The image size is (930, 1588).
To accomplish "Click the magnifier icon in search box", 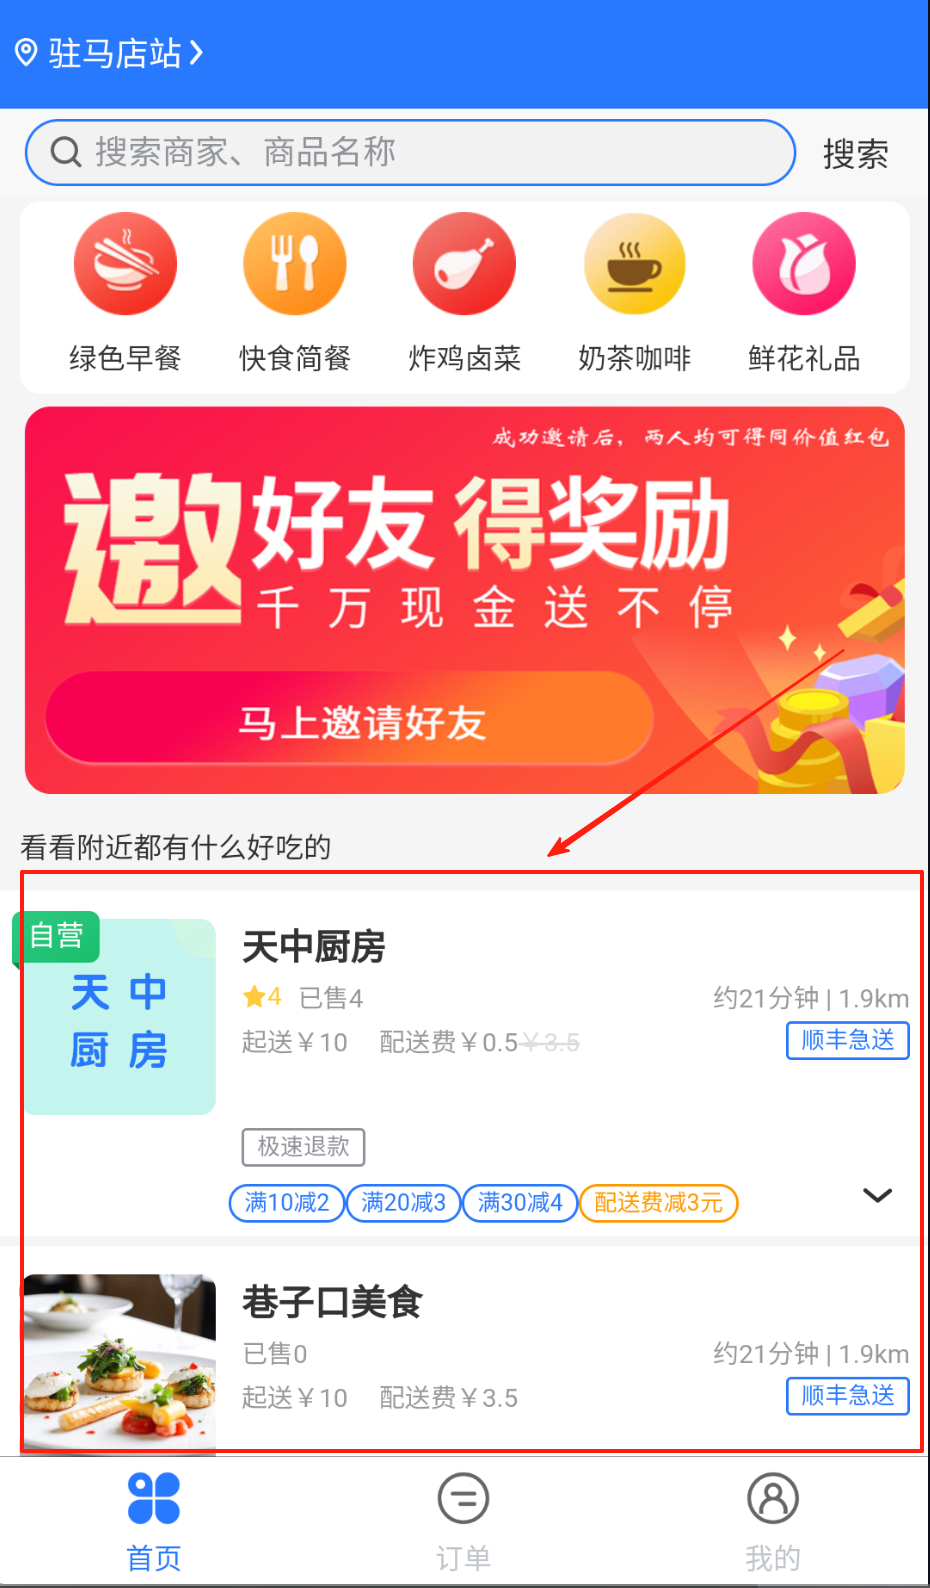I will (x=66, y=153).
